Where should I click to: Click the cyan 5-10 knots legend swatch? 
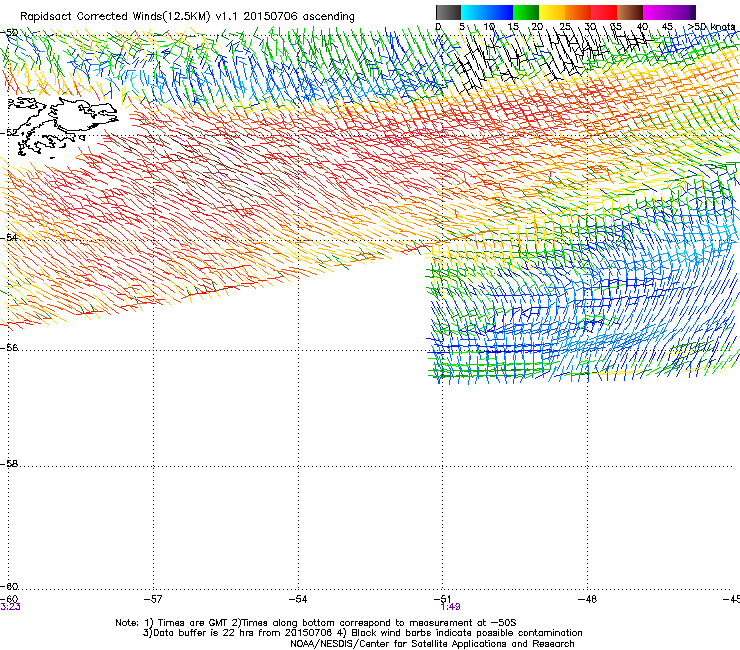tap(474, 12)
